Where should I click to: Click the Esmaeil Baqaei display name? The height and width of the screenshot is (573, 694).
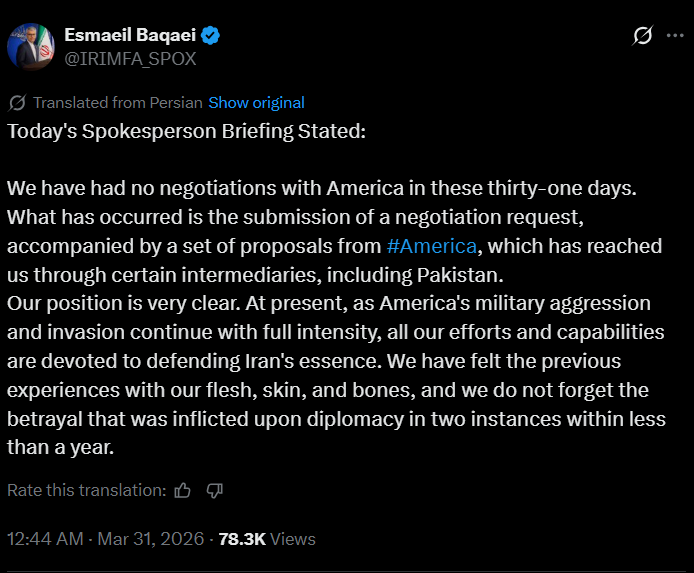[x=128, y=35]
